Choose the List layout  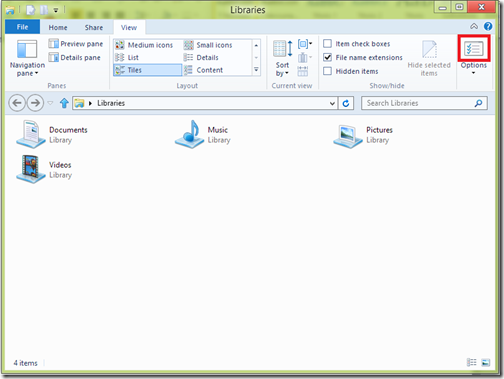click(127, 57)
